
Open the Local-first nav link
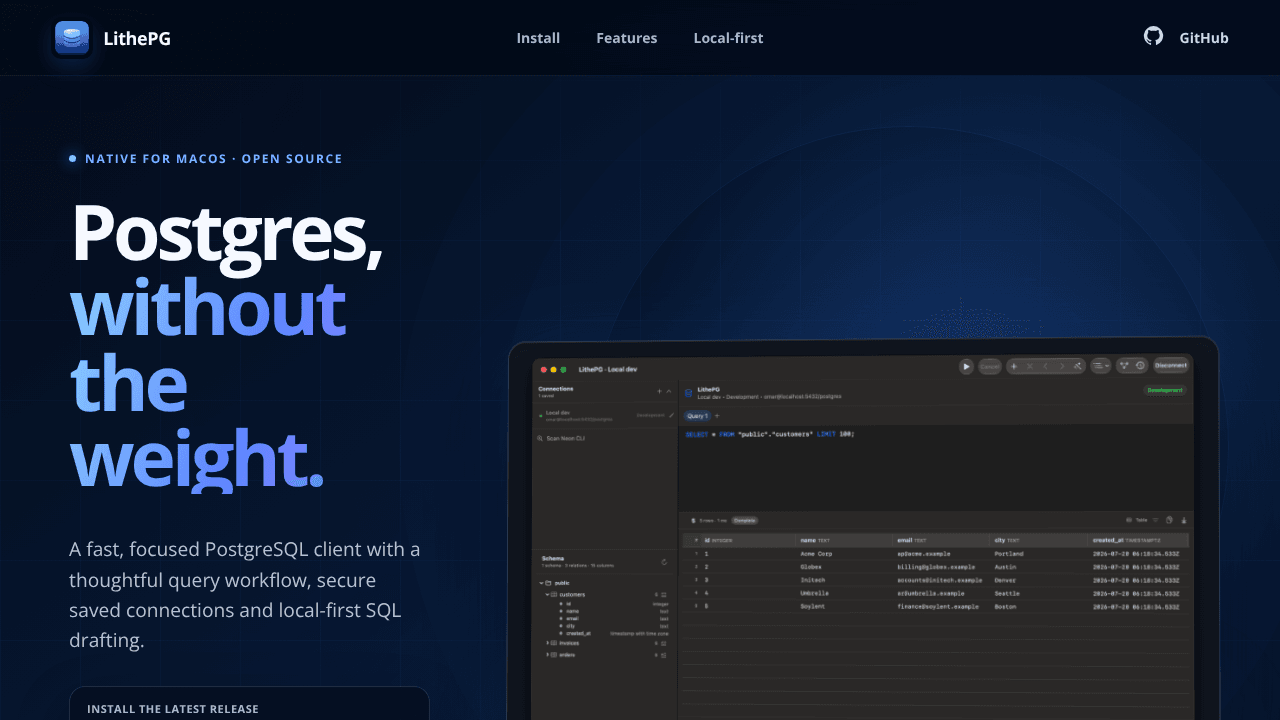coord(728,38)
